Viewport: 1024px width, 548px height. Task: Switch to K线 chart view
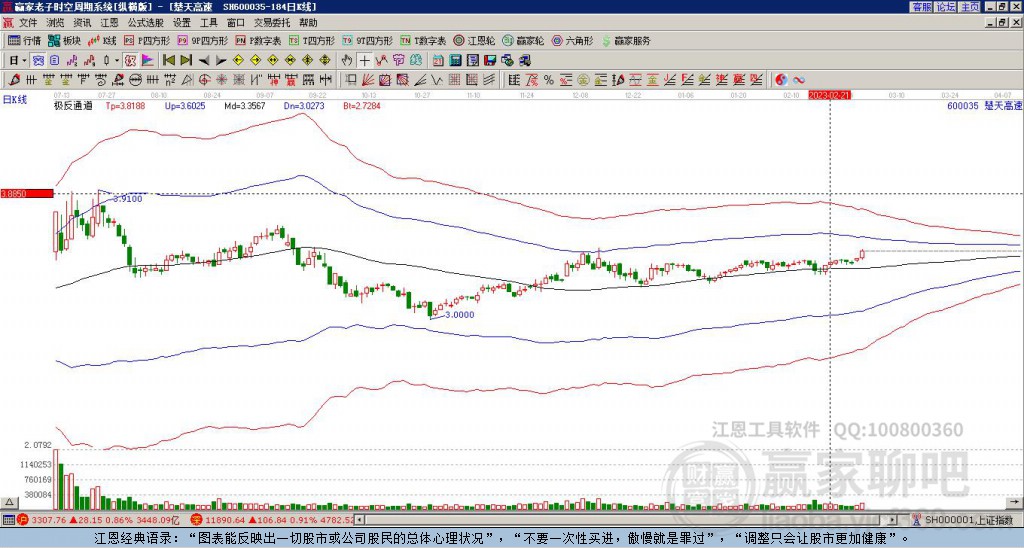(x=102, y=40)
